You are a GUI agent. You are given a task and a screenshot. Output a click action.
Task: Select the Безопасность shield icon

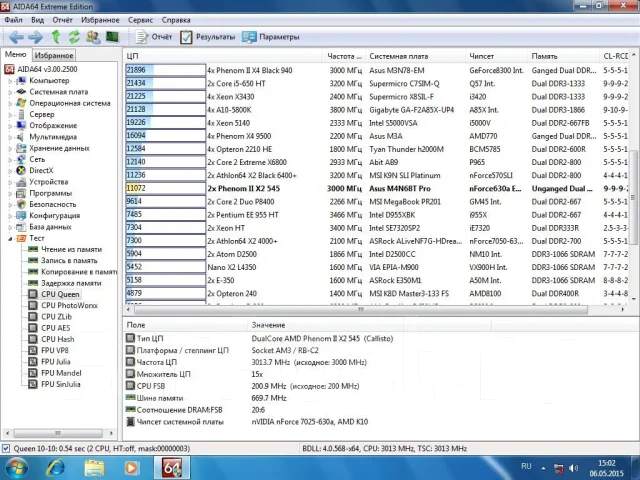coord(21,204)
